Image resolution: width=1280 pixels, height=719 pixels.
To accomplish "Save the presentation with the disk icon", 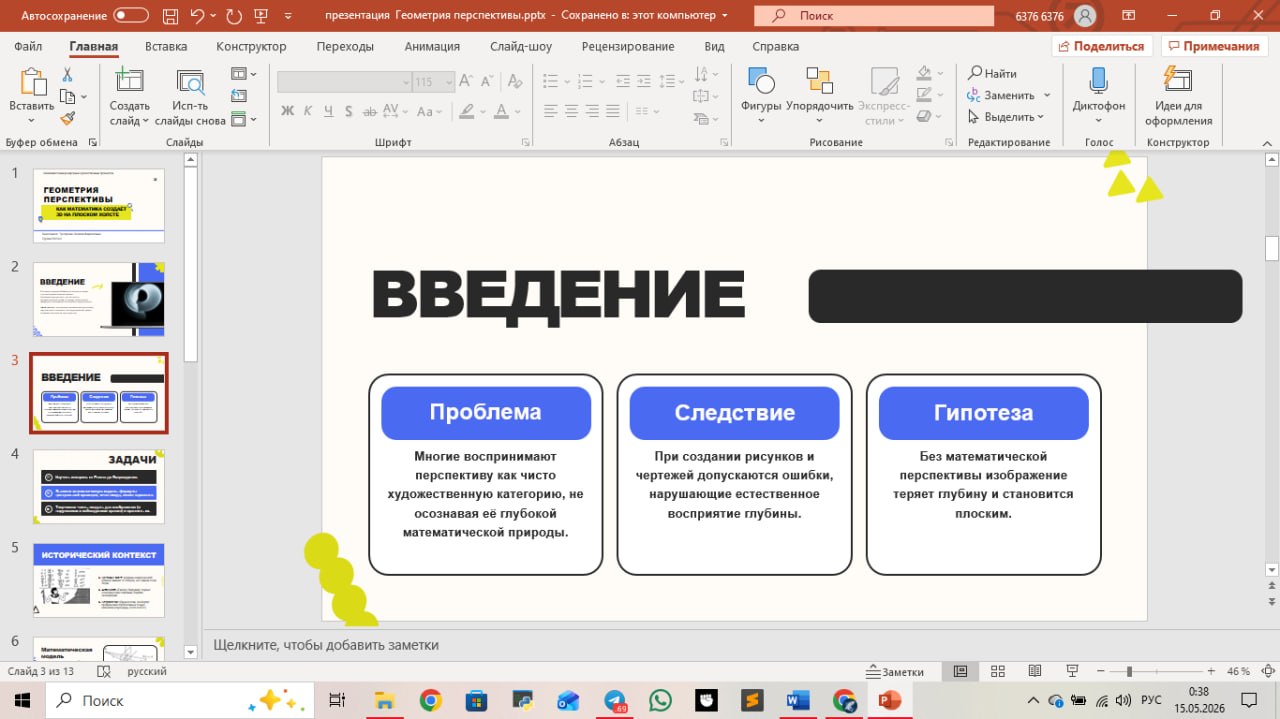I will [x=170, y=15].
